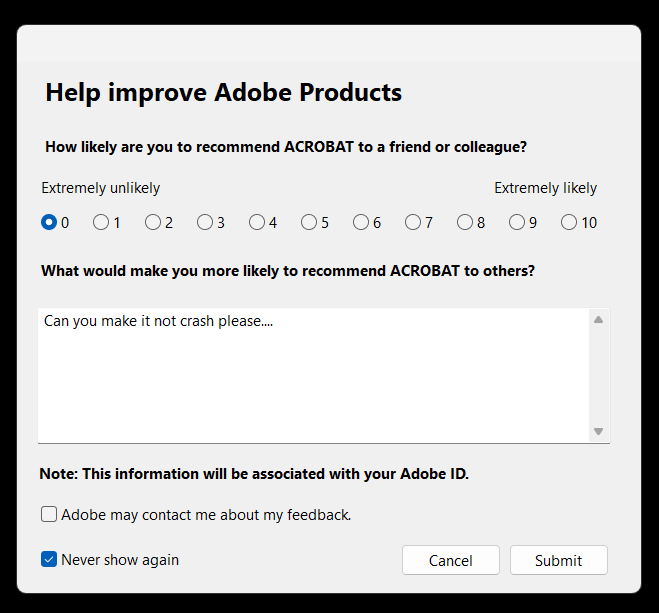This screenshot has width=659, height=613.
Task: Select rating 10 extremely likely
Action: coord(569,222)
